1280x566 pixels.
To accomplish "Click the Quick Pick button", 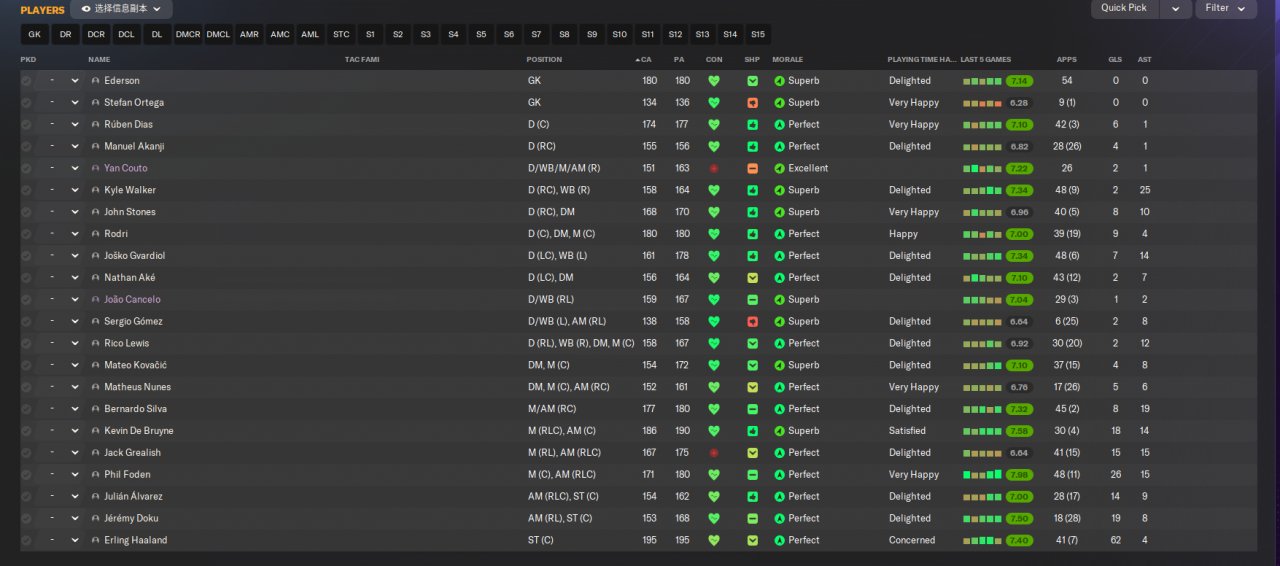I will 1124,8.
